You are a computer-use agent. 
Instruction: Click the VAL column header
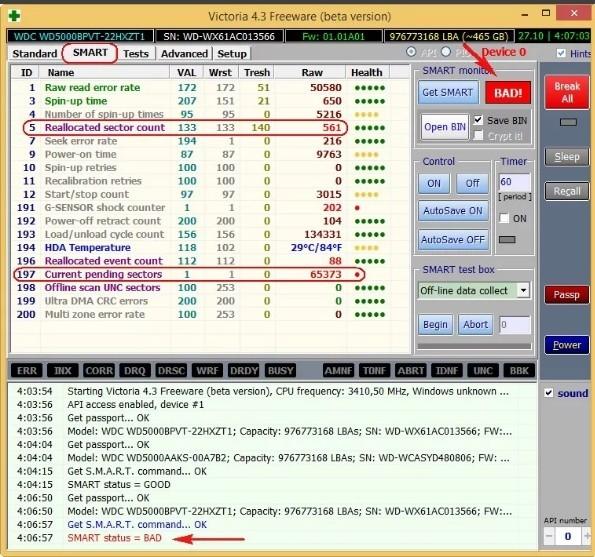click(x=186, y=72)
